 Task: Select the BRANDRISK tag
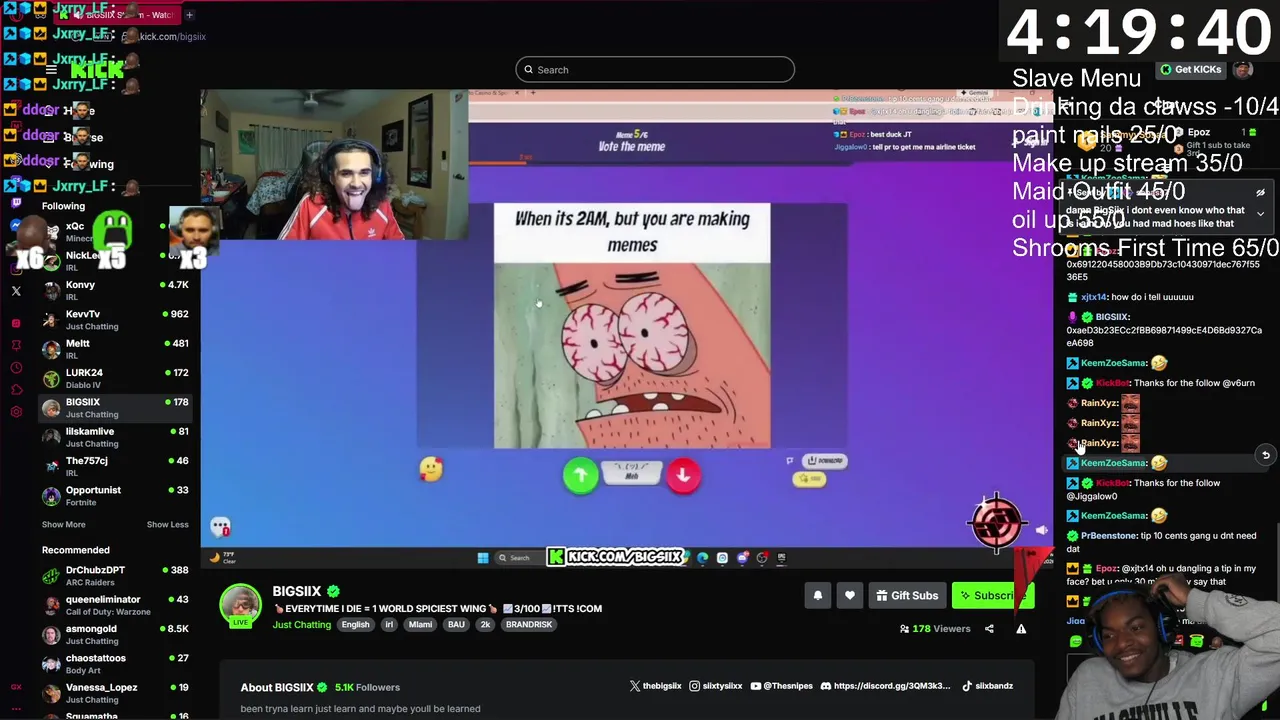coord(529,625)
